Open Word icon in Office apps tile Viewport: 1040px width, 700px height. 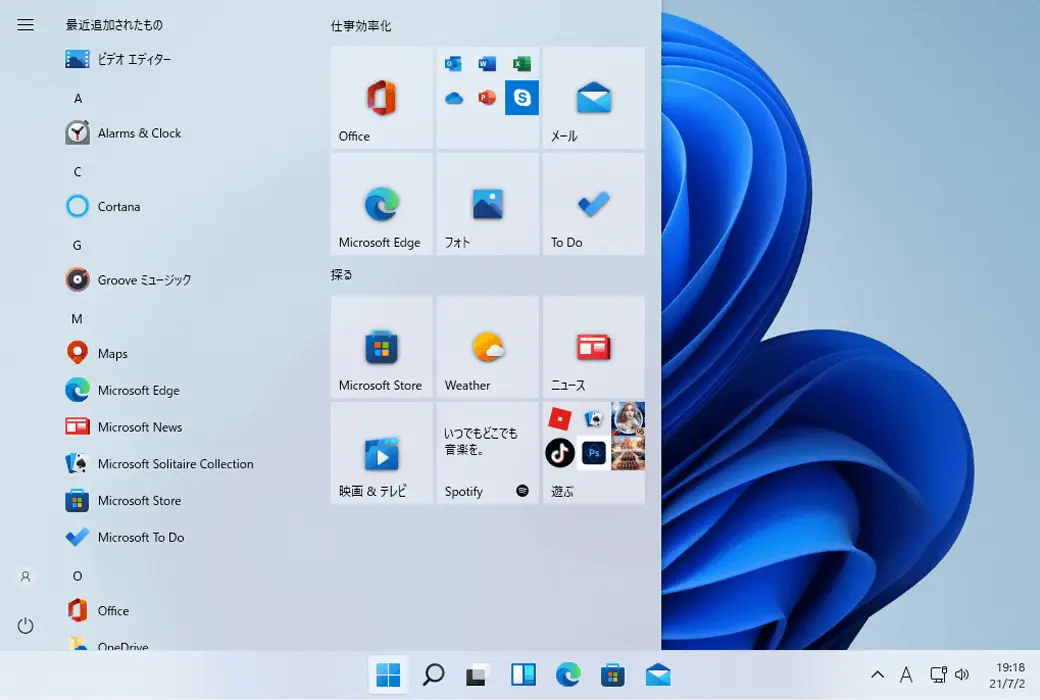pos(487,64)
